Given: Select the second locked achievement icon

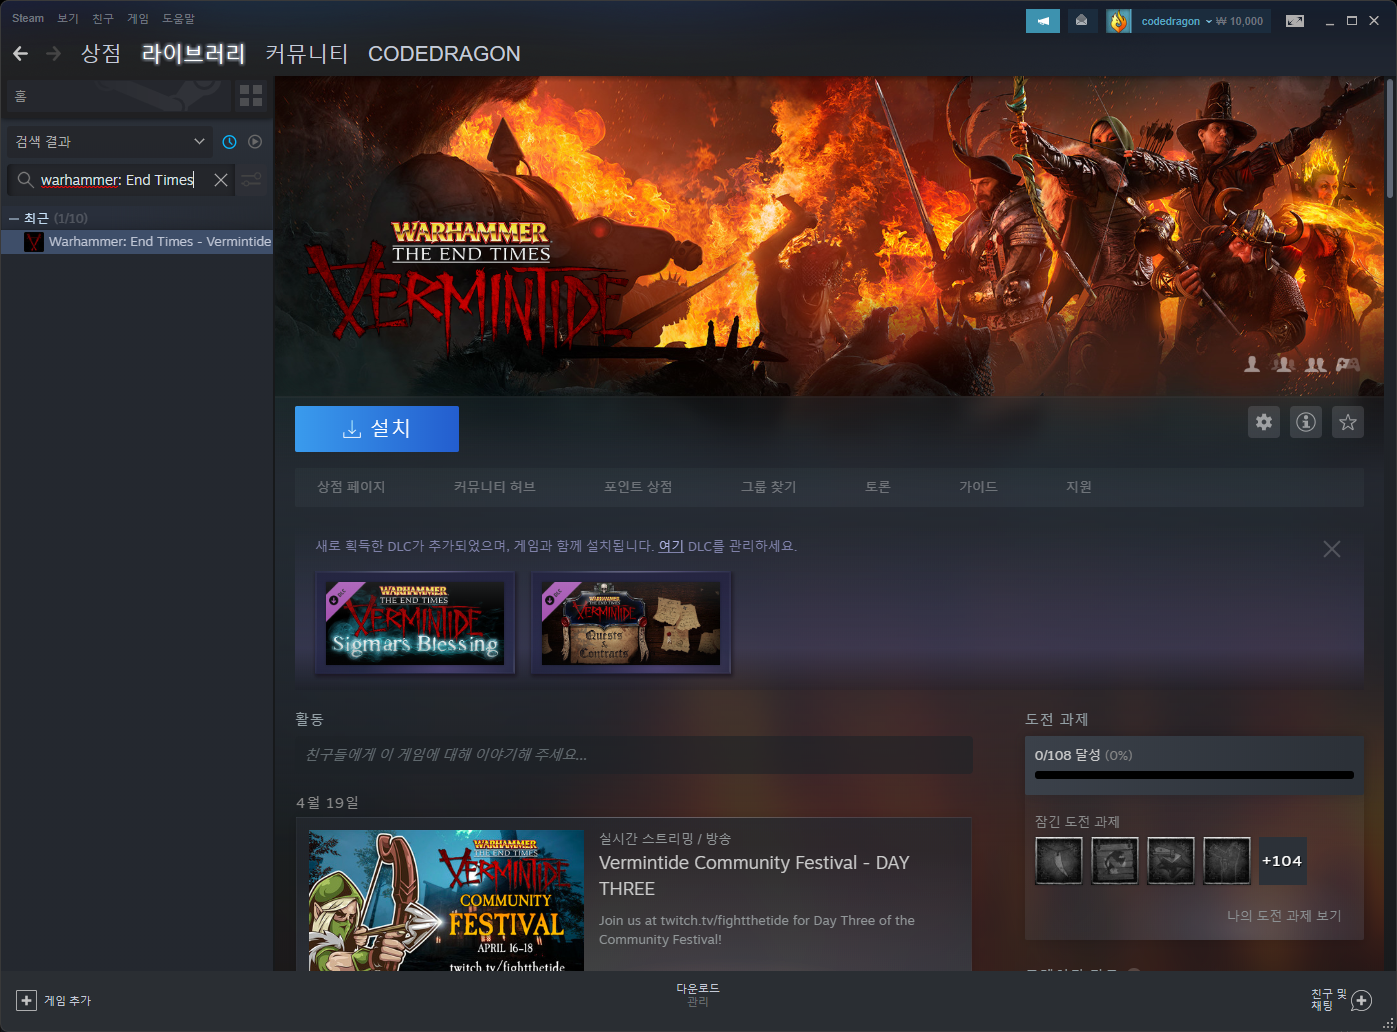Looking at the screenshot, I should coord(1115,861).
